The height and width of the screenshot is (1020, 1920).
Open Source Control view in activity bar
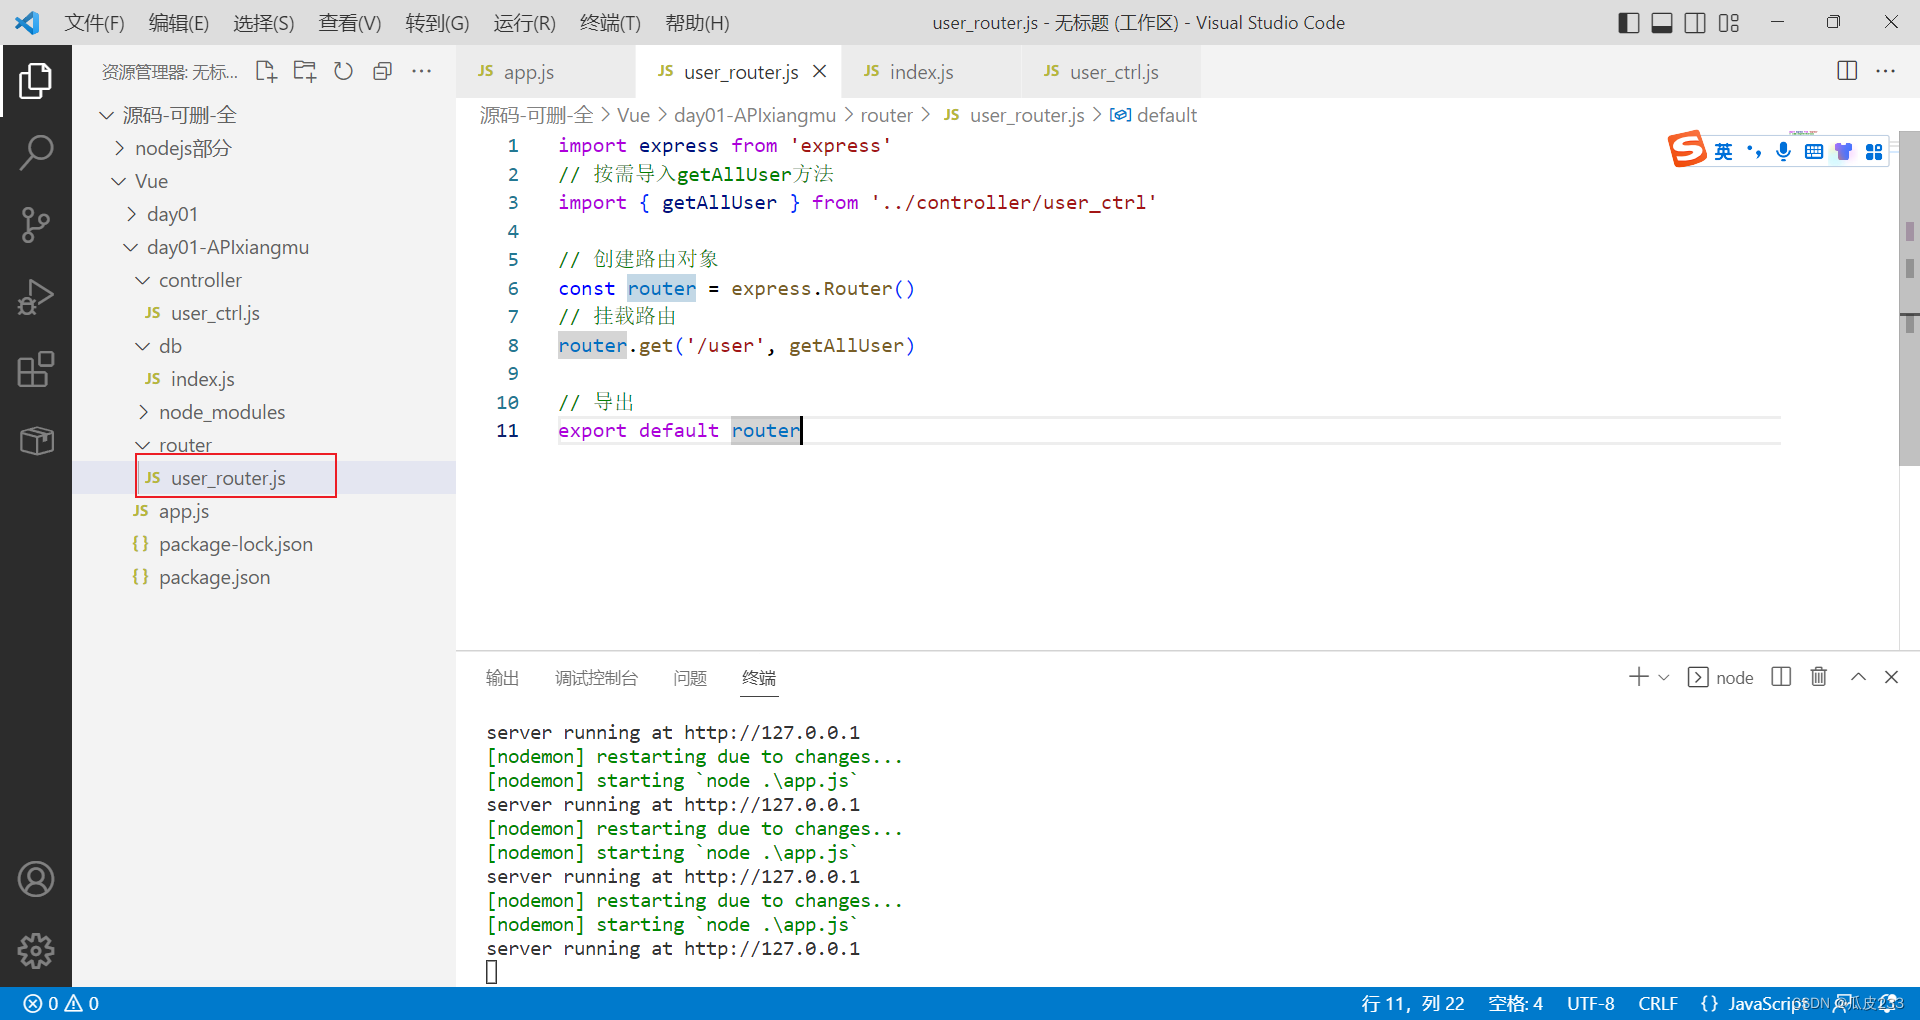pyautogui.click(x=36, y=225)
